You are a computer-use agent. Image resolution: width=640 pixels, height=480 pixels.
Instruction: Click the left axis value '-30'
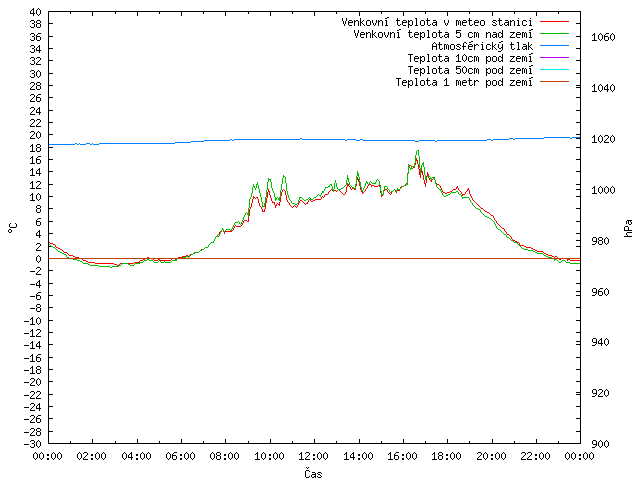[33, 444]
